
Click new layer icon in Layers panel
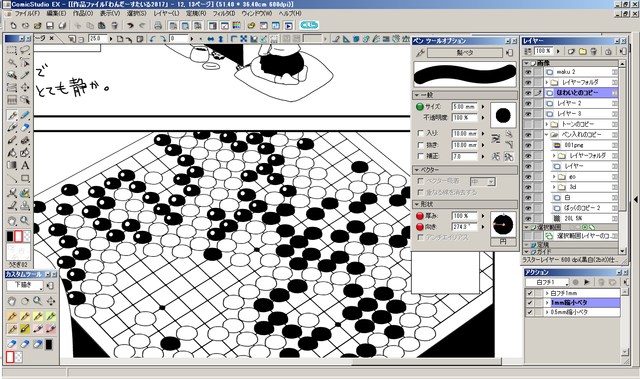(571, 51)
